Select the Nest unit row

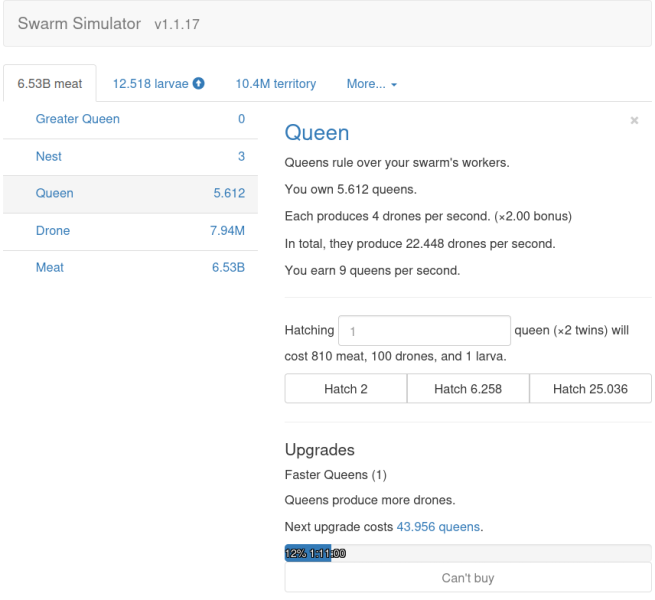tap(130, 157)
